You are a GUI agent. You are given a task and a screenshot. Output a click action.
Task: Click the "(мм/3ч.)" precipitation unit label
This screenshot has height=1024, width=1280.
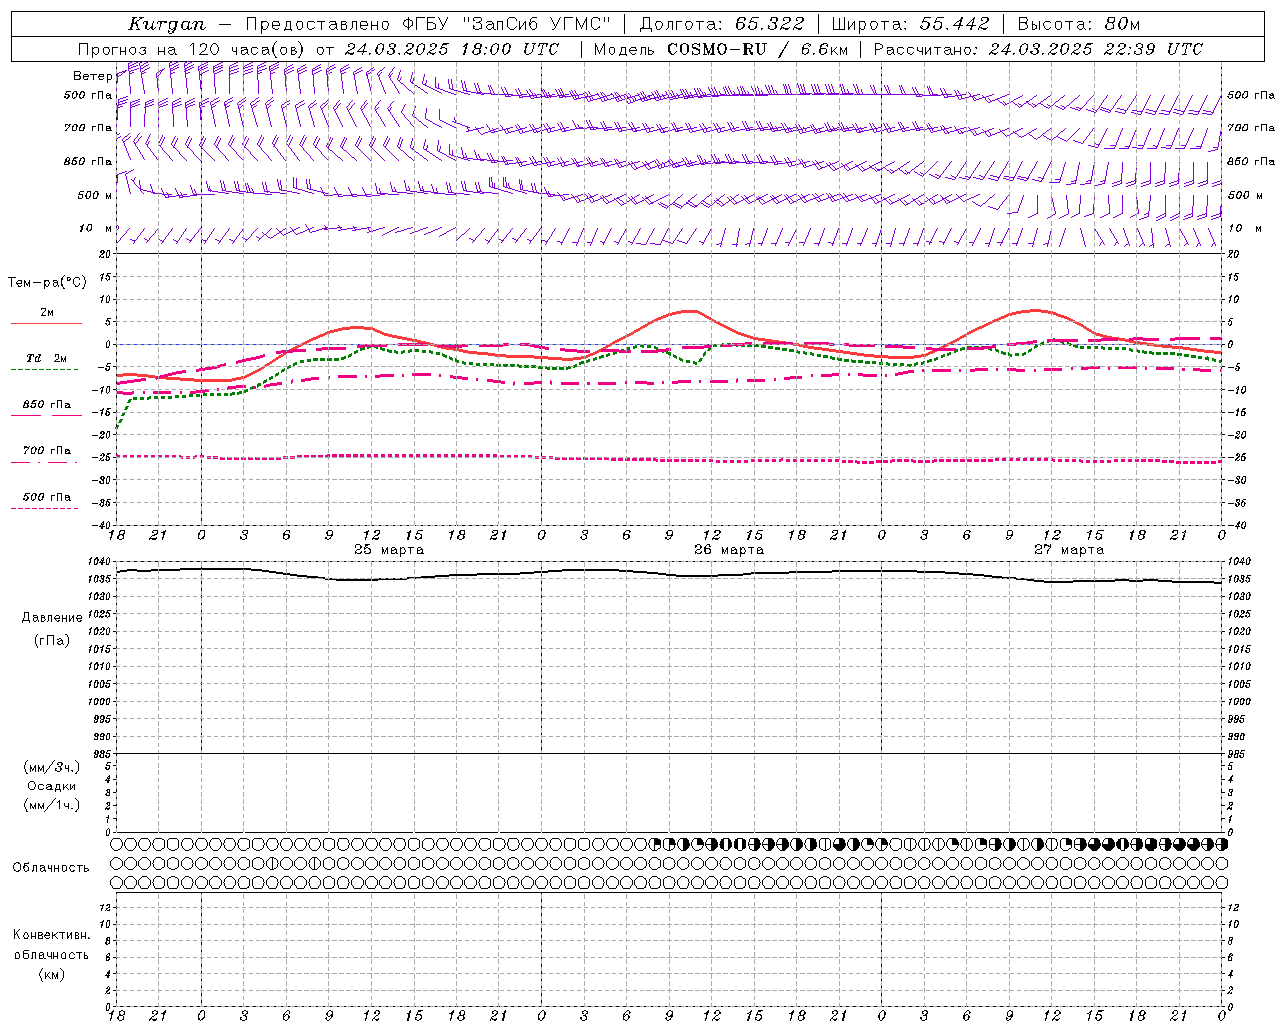[52, 767]
